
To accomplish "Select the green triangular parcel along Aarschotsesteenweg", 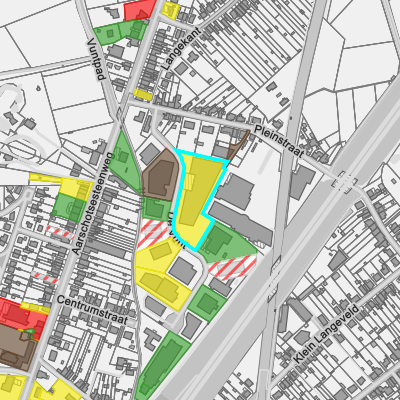I will (x=125, y=162).
